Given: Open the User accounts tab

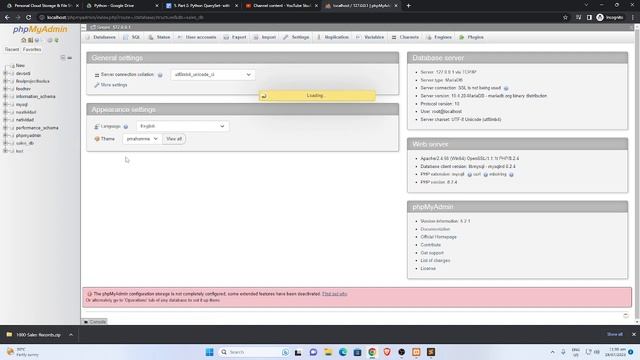Looking at the screenshot, I should pos(197,37).
